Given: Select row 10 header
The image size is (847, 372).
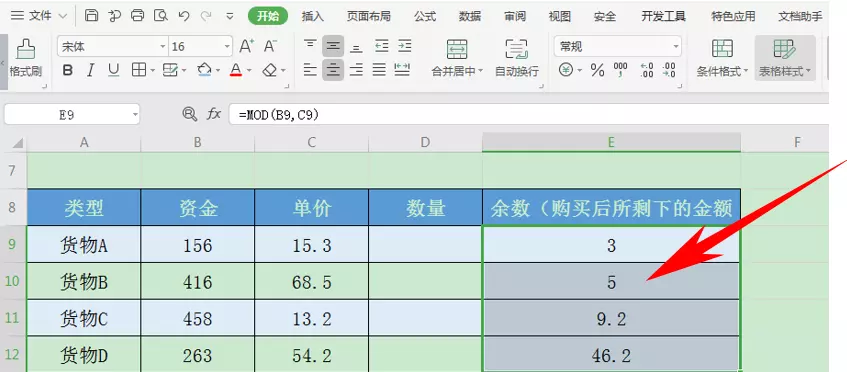Looking at the screenshot, I should (x=13, y=281).
